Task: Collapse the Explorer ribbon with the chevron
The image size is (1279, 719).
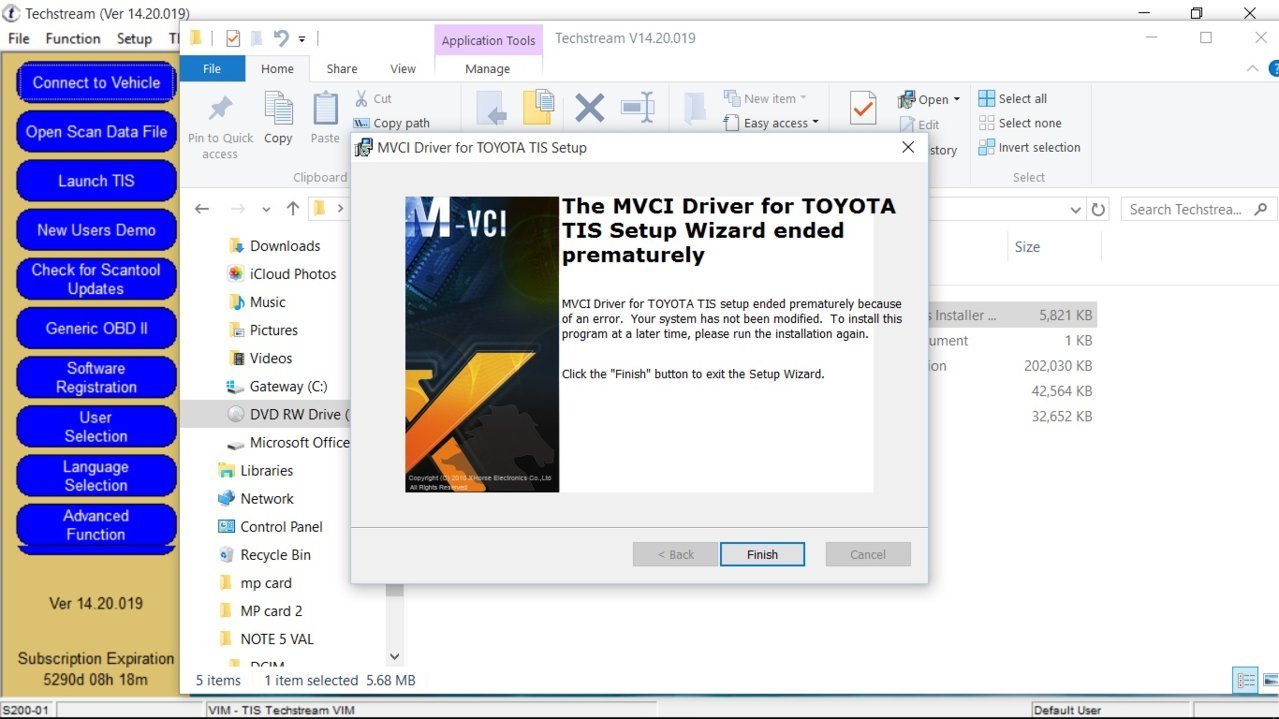Action: click(1252, 69)
